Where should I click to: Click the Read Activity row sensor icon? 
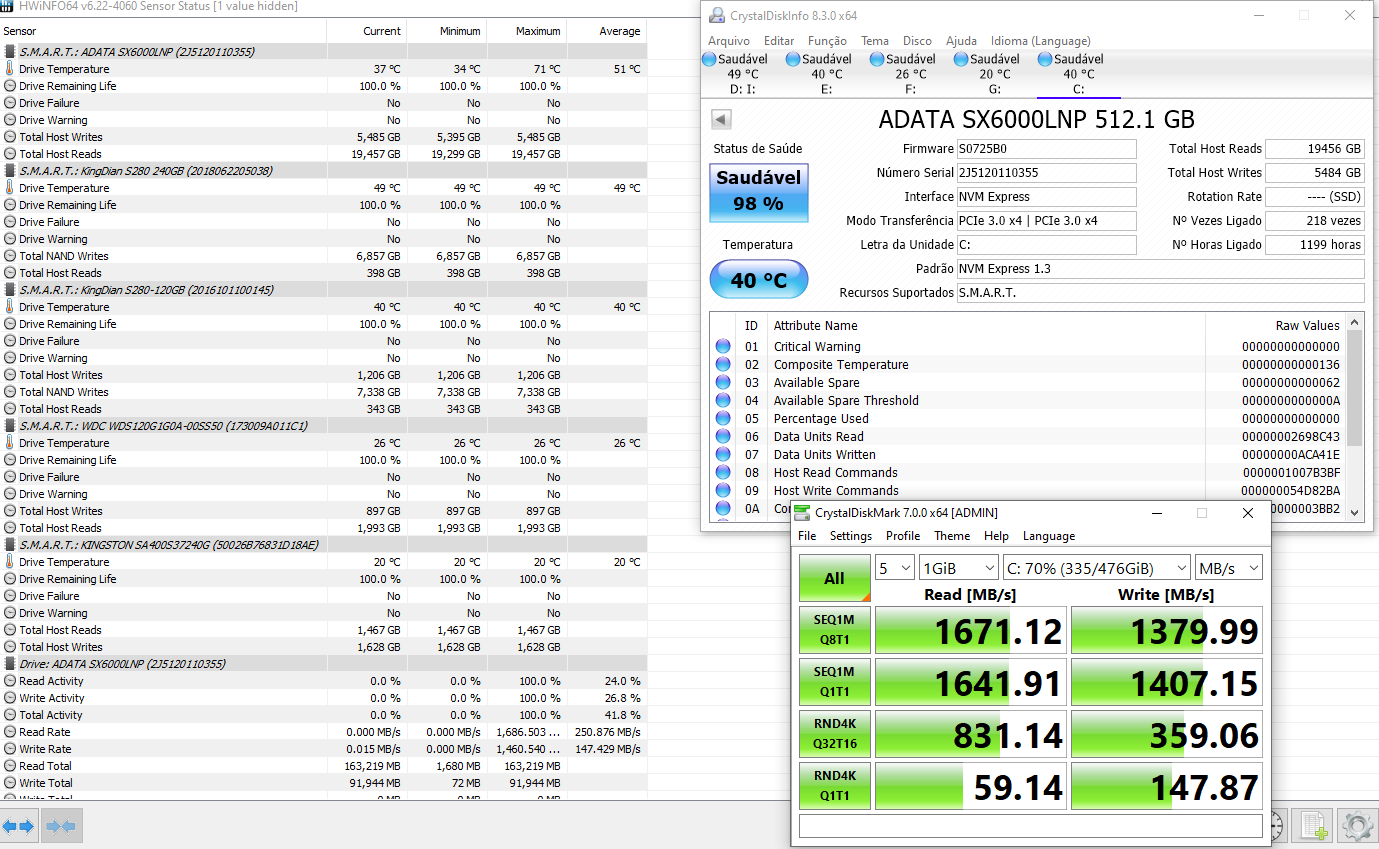tap(10, 681)
